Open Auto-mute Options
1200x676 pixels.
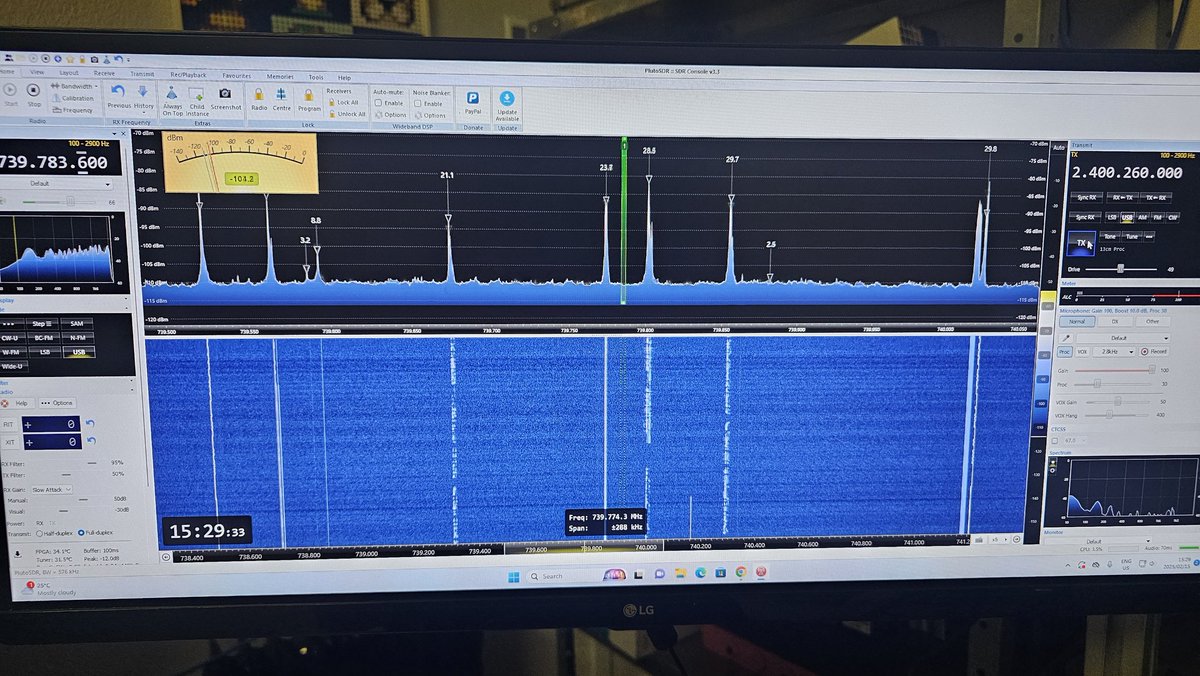(x=389, y=115)
